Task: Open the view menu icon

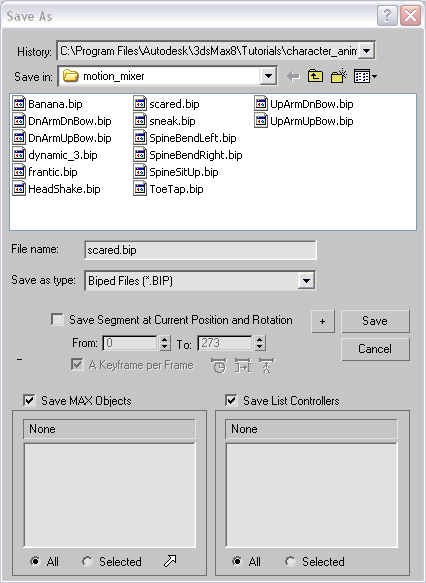Action: 365,76
